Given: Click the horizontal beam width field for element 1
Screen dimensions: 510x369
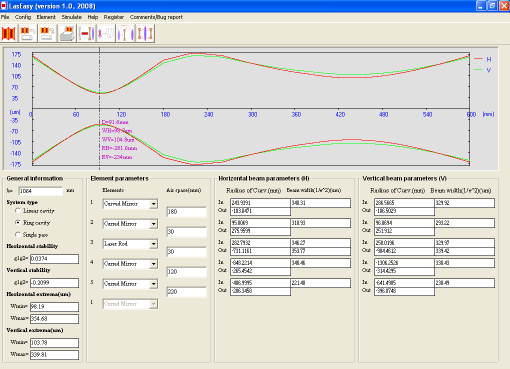Looking at the screenshot, I should [x=320, y=203].
